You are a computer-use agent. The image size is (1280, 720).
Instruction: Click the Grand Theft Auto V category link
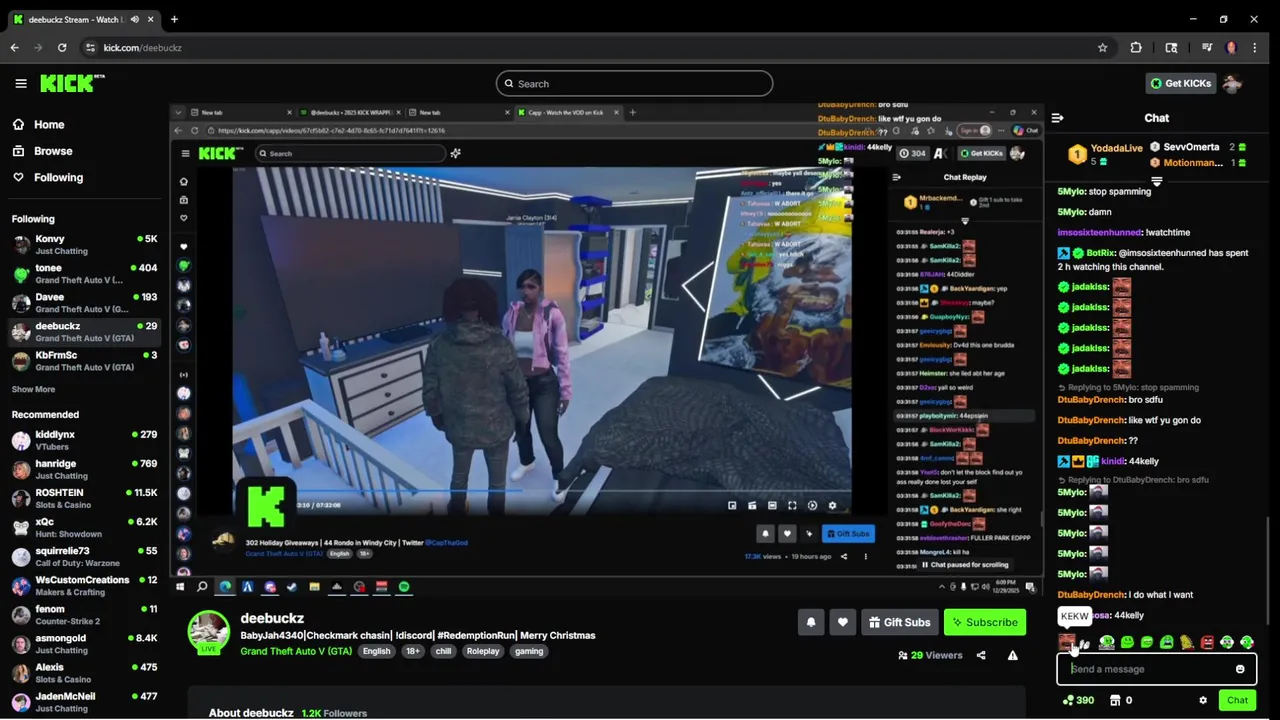pyautogui.click(x=296, y=651)
